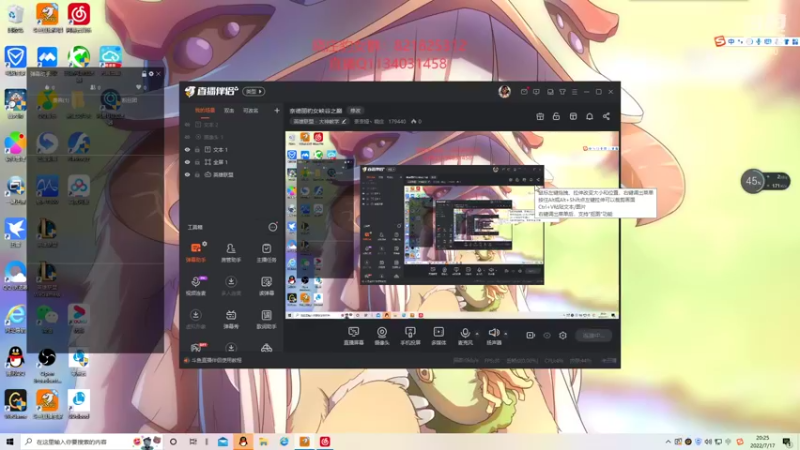Viewport: 800px width, 450px height.
Task: Toggle lock on translucent danmaku window
Action: tap(144, 74)
